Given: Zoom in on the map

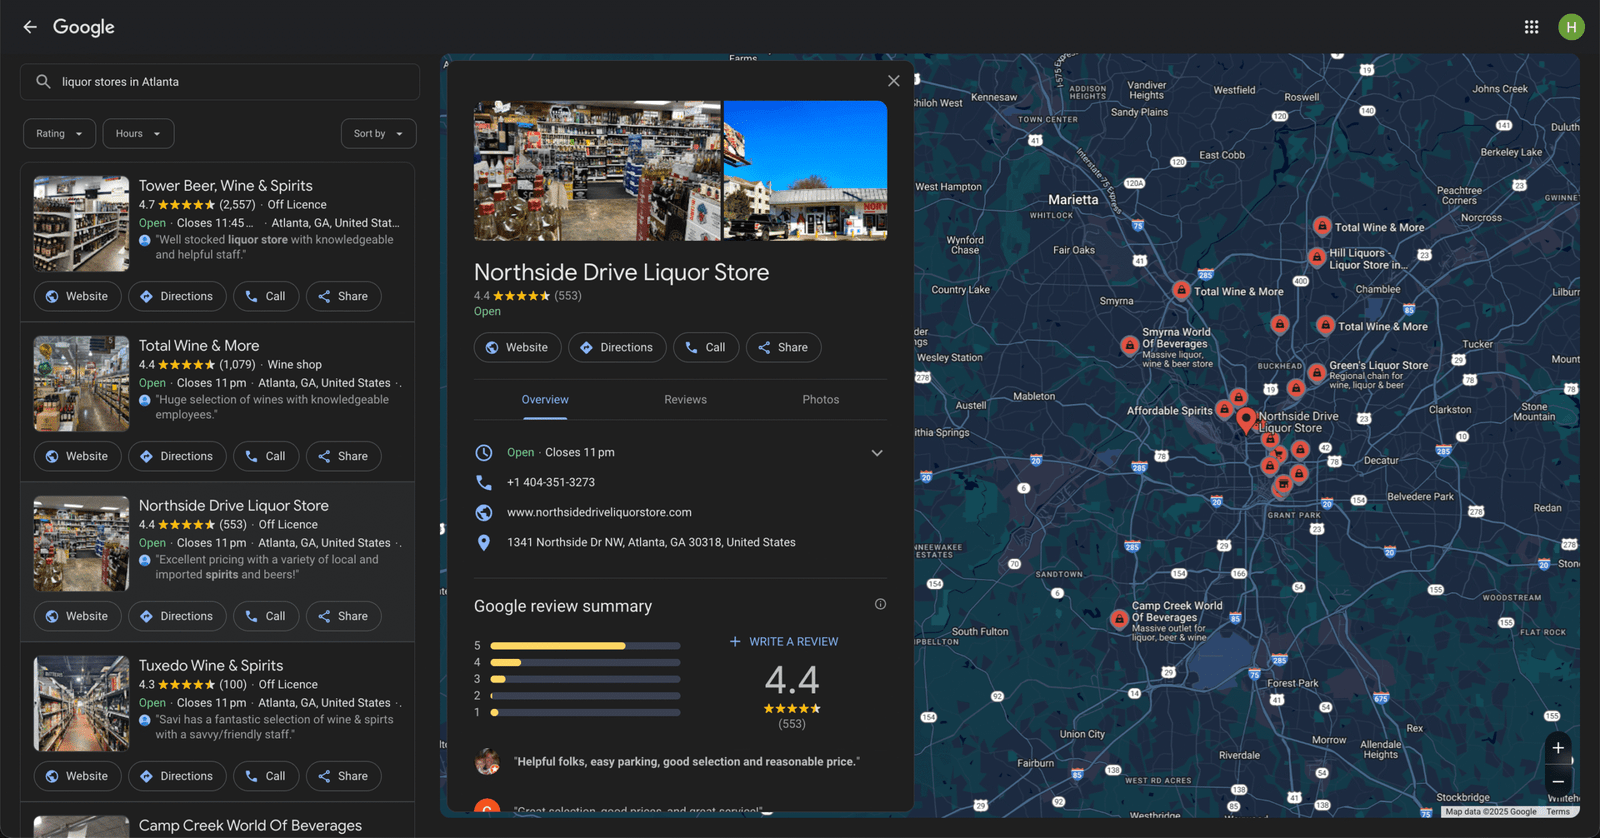Looking at the screenshot, I should click(x=1558, y=748).
